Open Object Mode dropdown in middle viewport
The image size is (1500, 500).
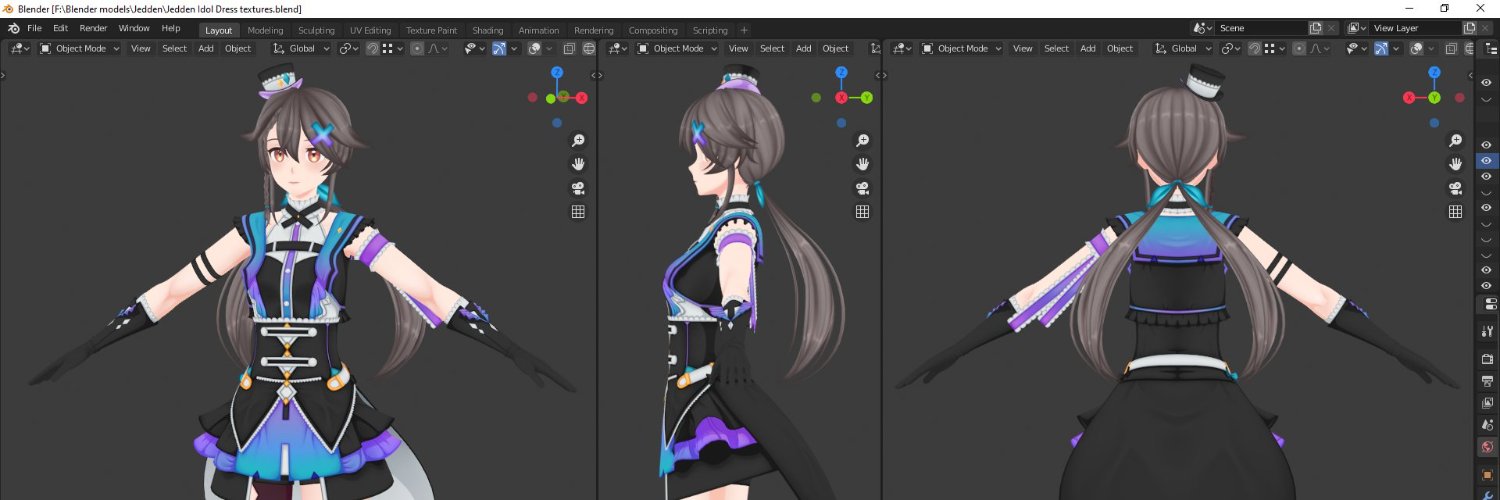[677, 48]
